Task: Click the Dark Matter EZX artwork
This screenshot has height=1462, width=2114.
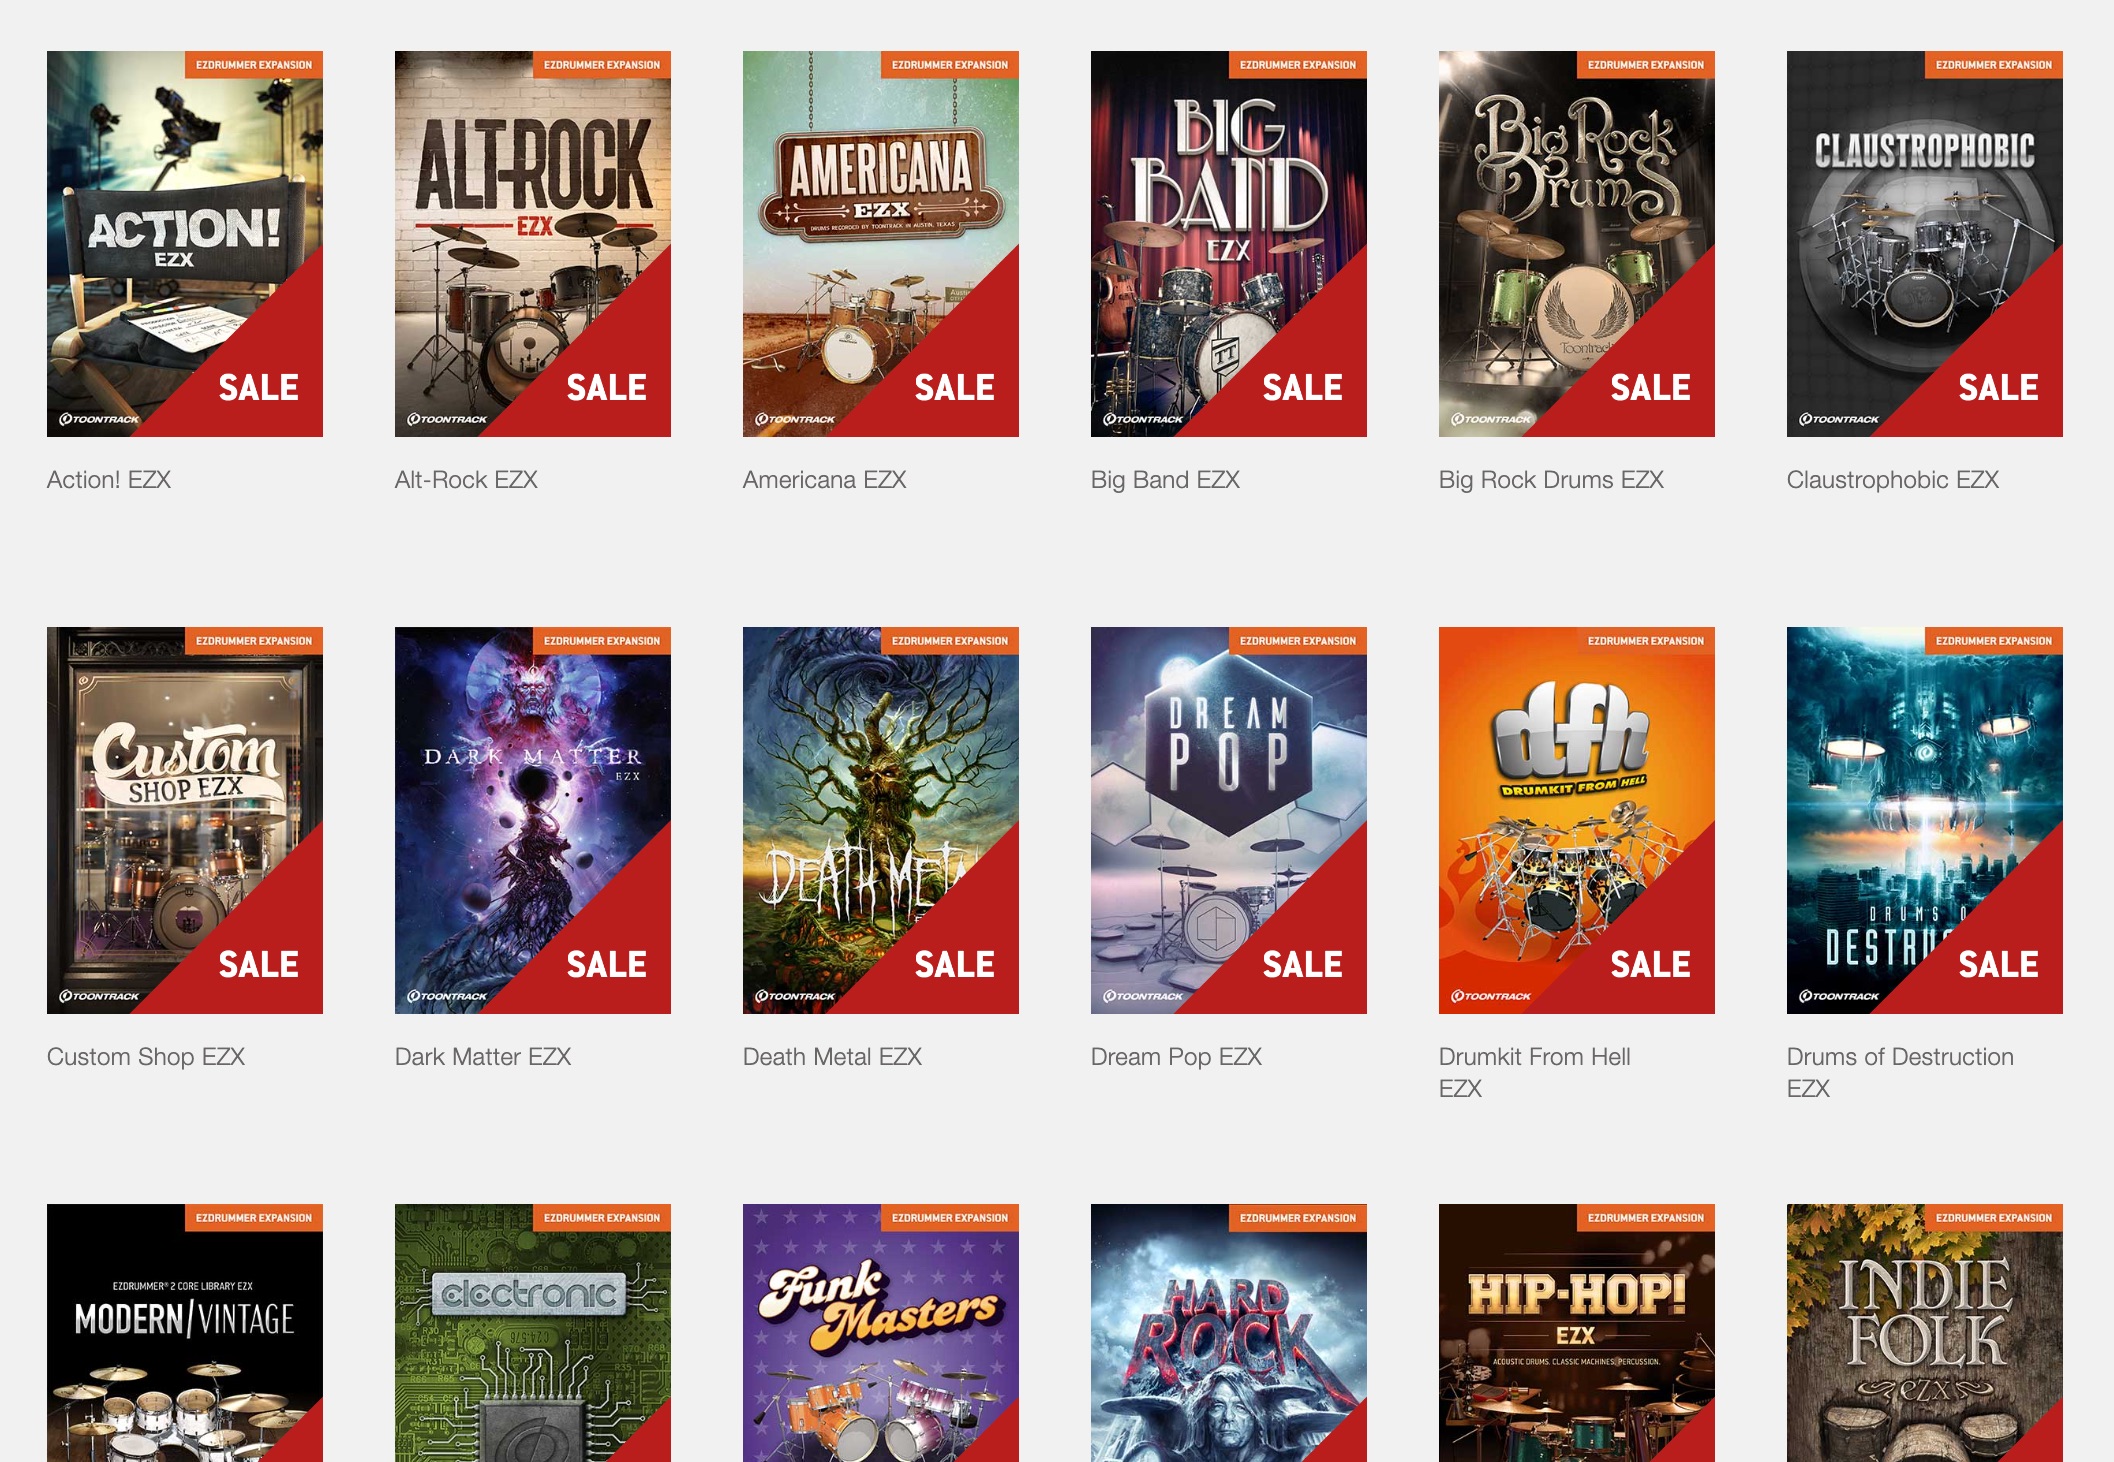Action: [533, 820]
